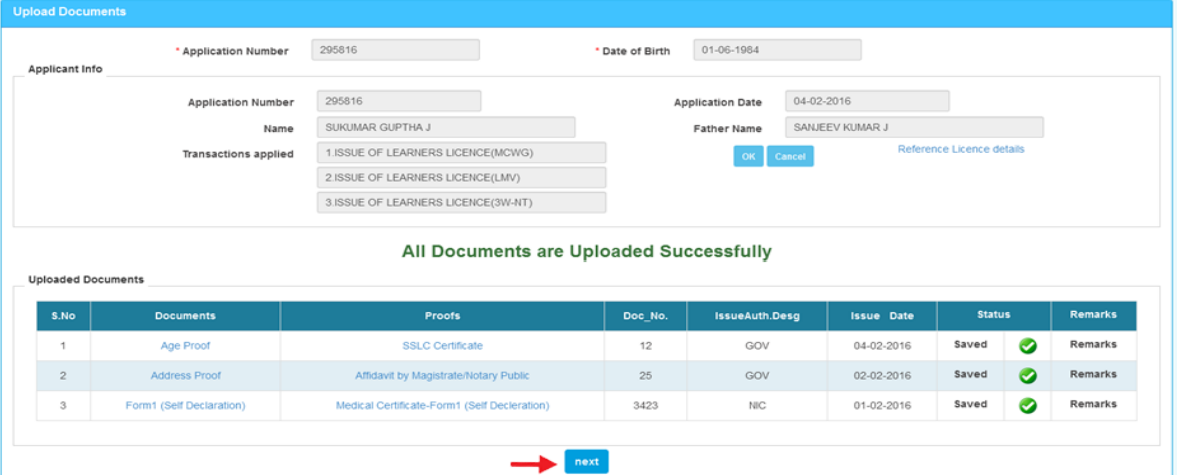Click the Documents column header
The image size is (1177, 475).
[185, 316]
